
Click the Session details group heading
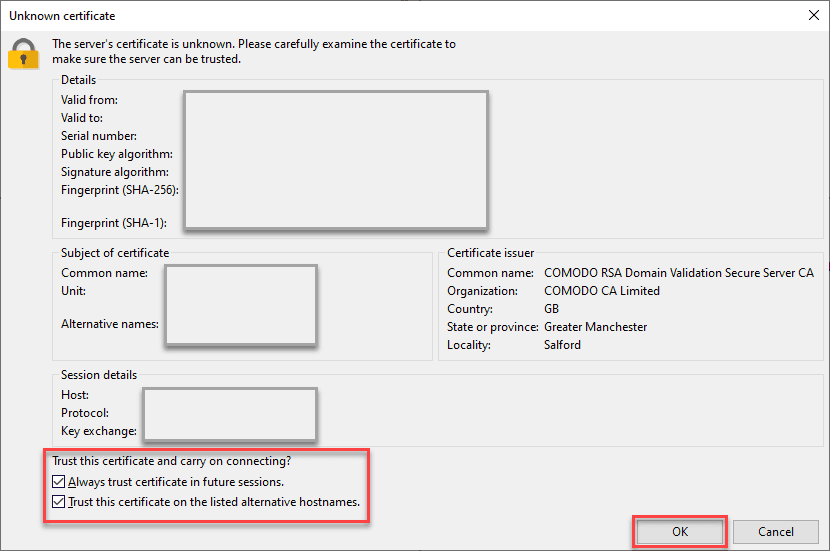[99, 375]
